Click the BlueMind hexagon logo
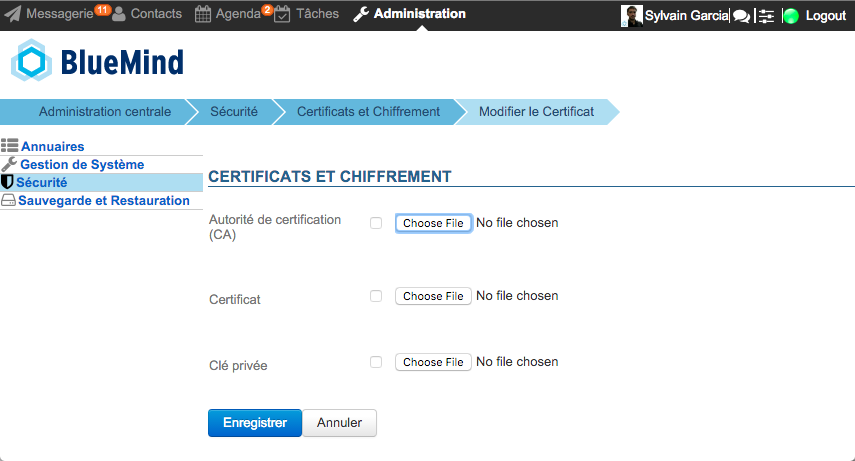 coord(32,61)
